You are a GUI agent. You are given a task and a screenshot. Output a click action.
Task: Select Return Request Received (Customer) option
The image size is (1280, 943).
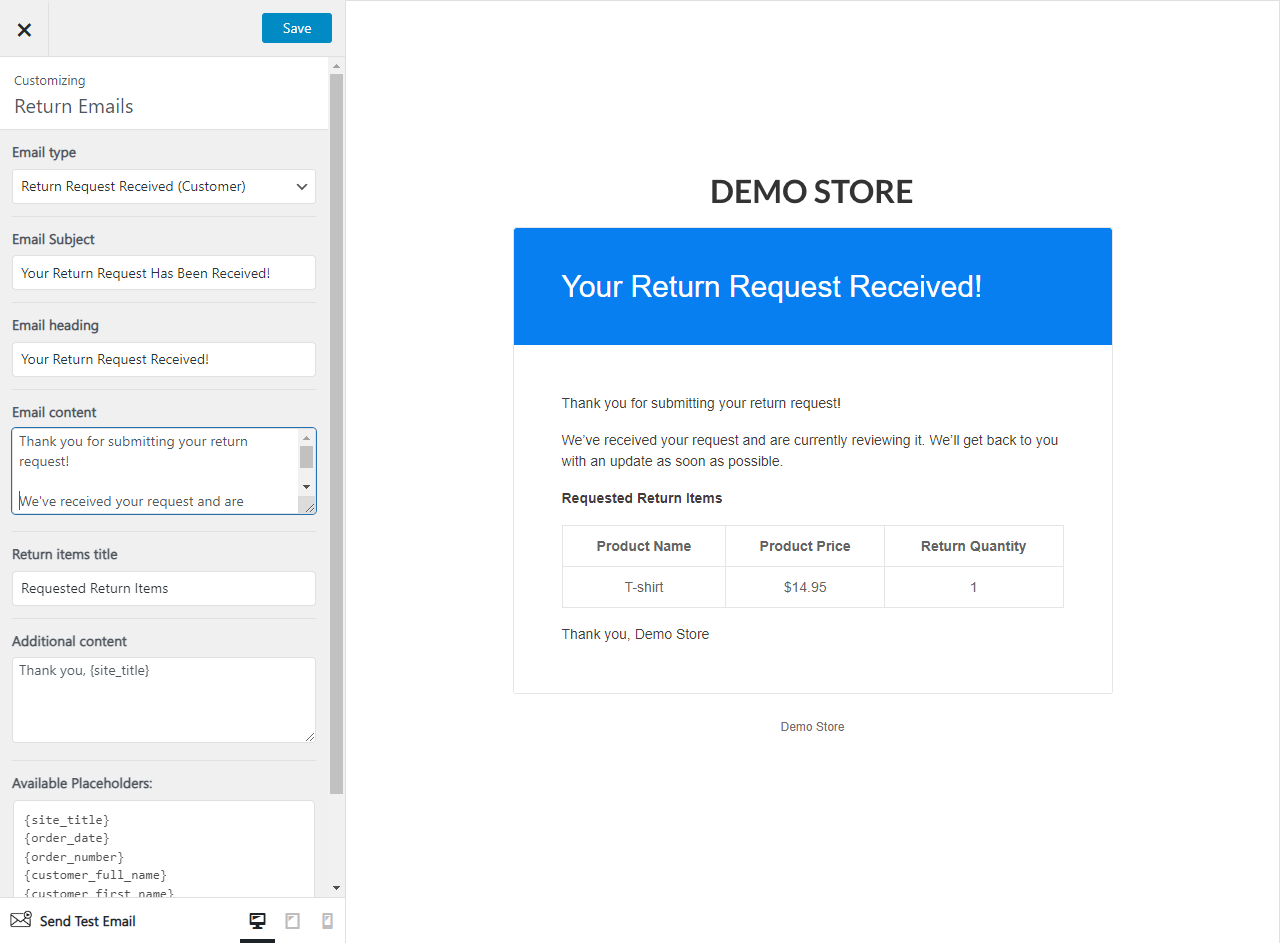(x=140, y=186)
